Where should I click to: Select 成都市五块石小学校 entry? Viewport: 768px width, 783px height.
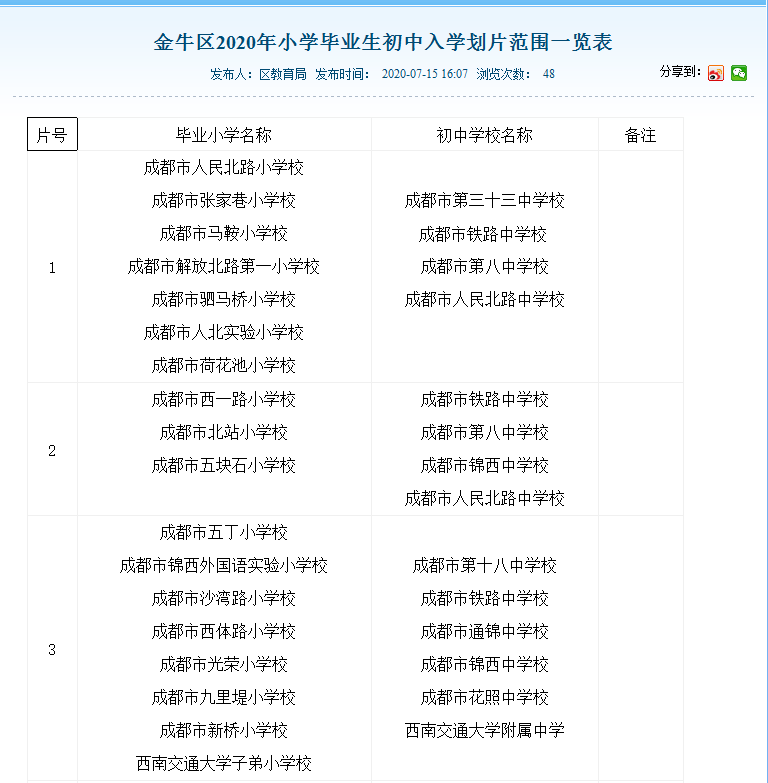click(x=224, y=465)
